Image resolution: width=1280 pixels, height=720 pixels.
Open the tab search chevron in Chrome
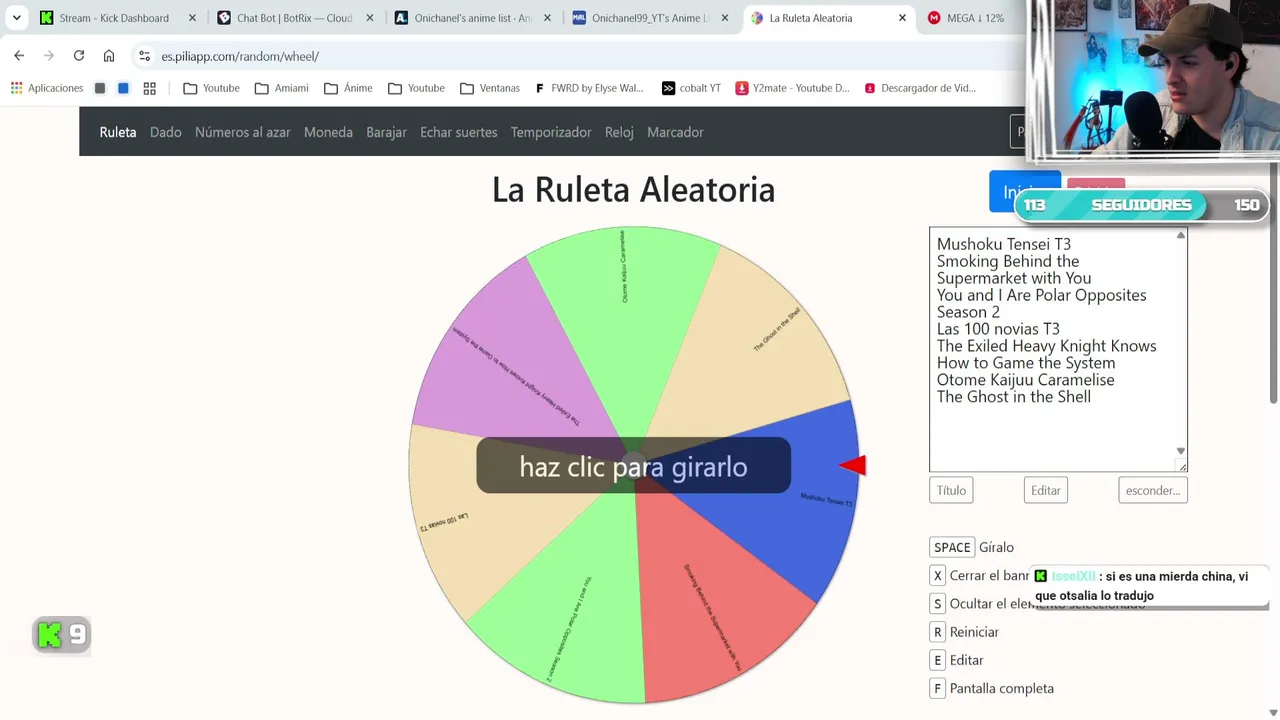pos(17,18)
